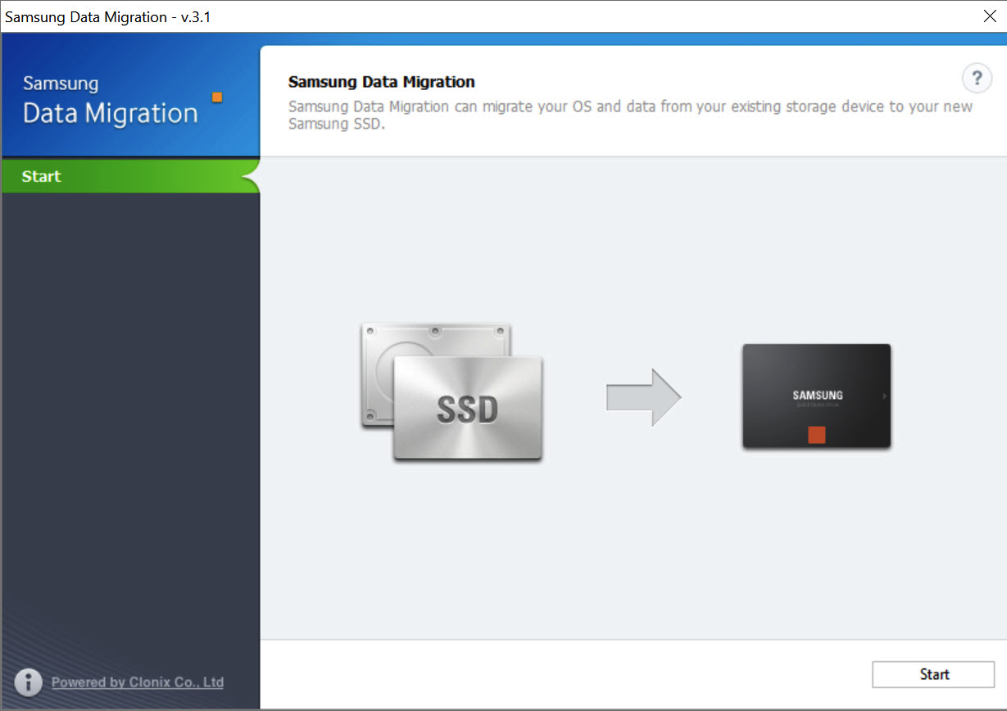
Task: Click the help question mark icon
Action: click(x=976, y=78)
